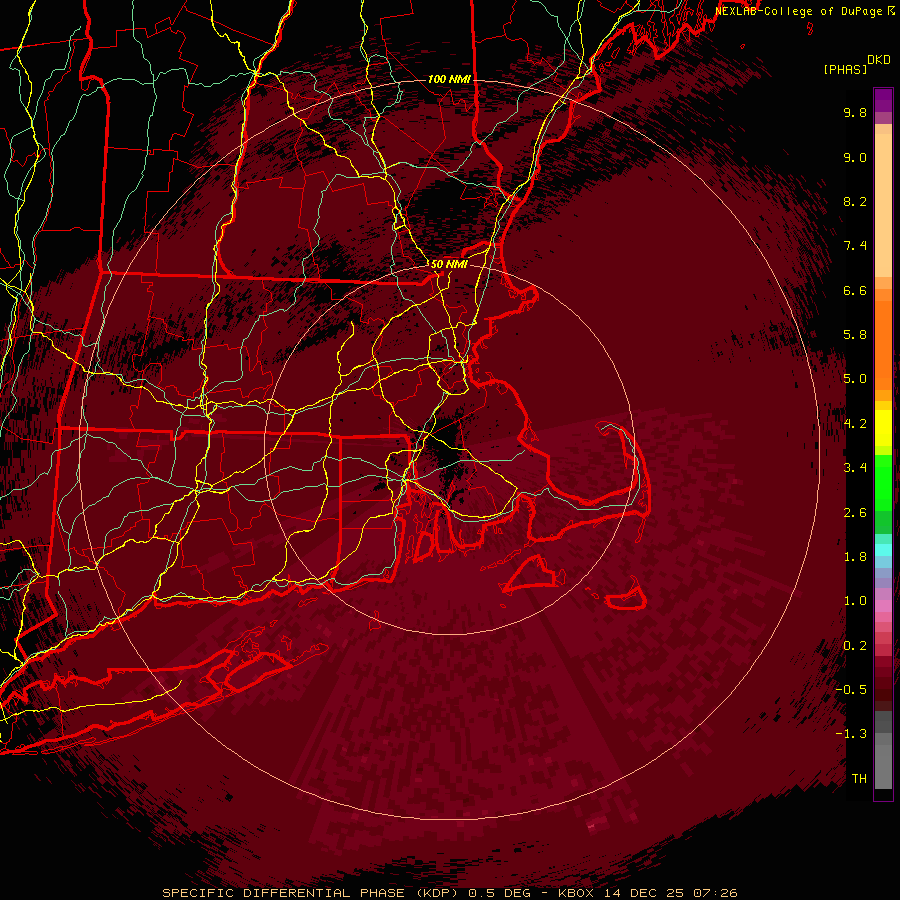Click the 50 NMI range ring label

449,264
